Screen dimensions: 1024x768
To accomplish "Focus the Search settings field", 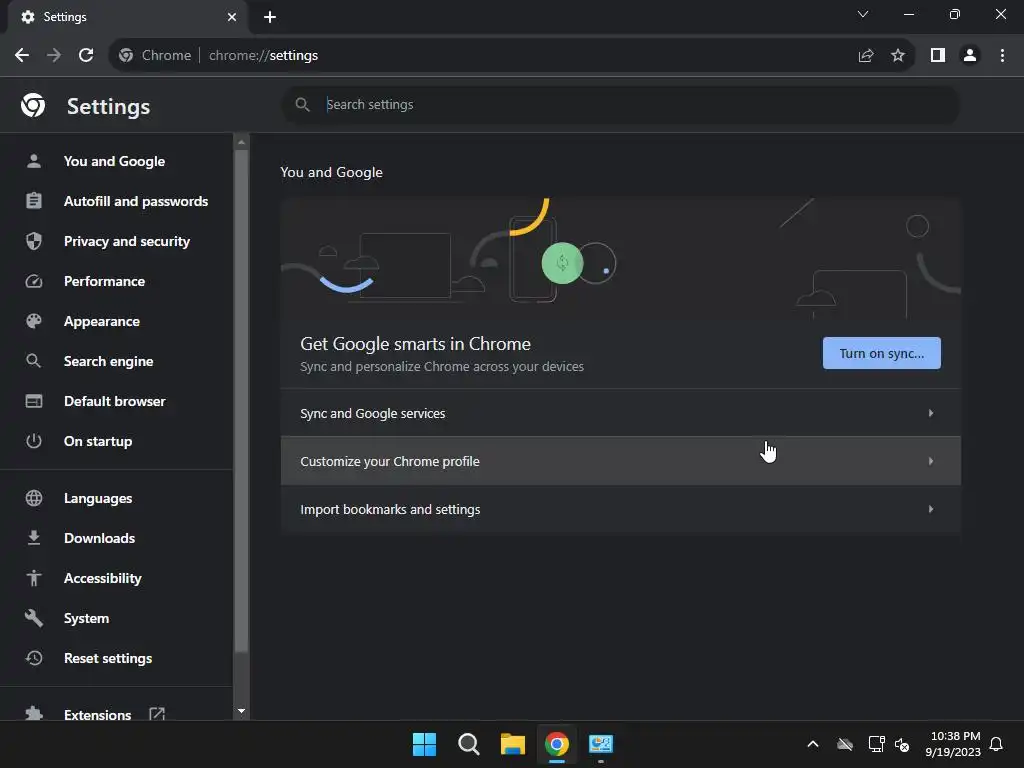I will 620,104.
